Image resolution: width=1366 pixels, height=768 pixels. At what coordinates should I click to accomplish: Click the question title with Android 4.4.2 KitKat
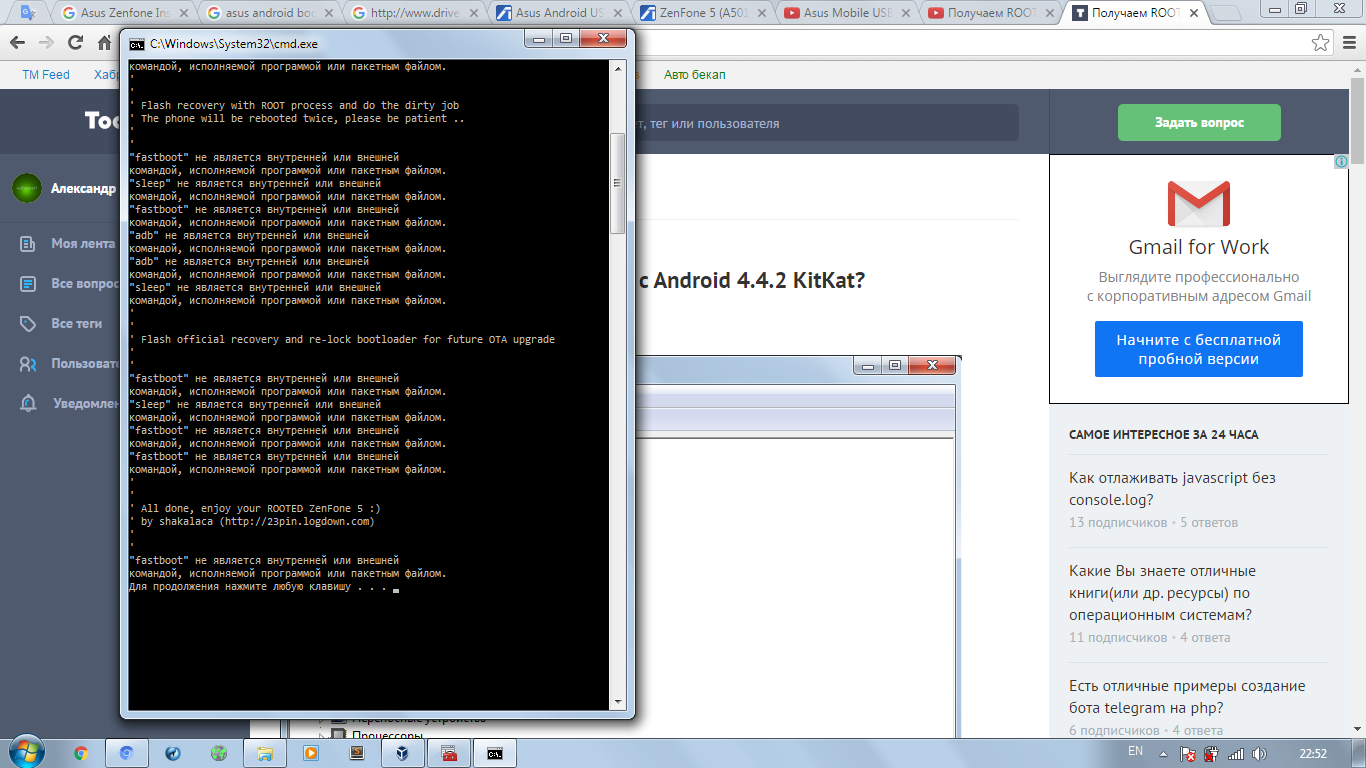[x=751, y=281]
